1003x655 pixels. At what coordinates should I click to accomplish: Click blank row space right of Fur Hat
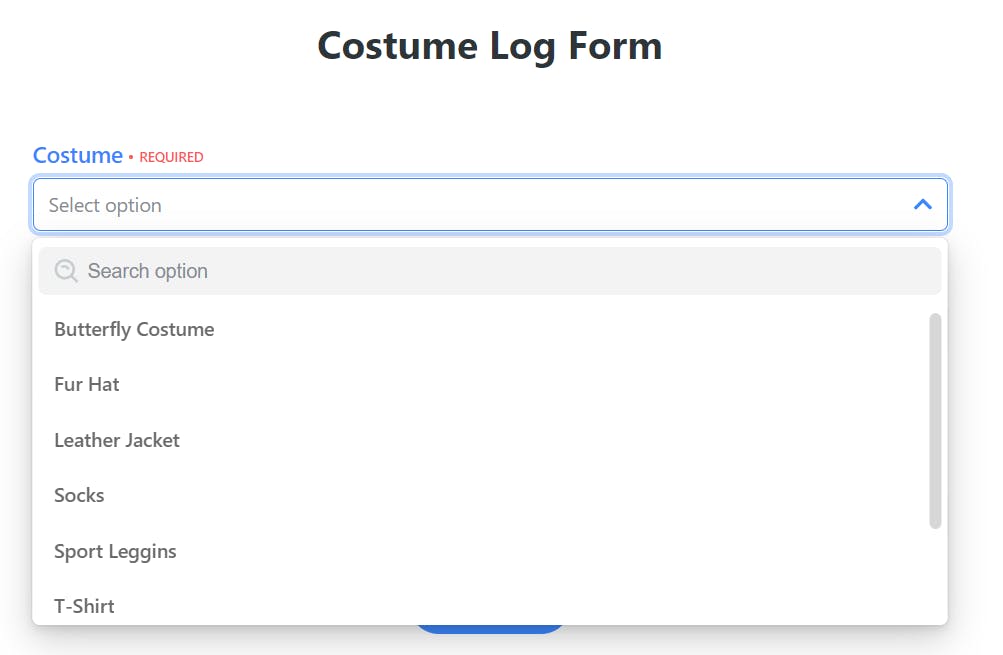click(500, 384)
